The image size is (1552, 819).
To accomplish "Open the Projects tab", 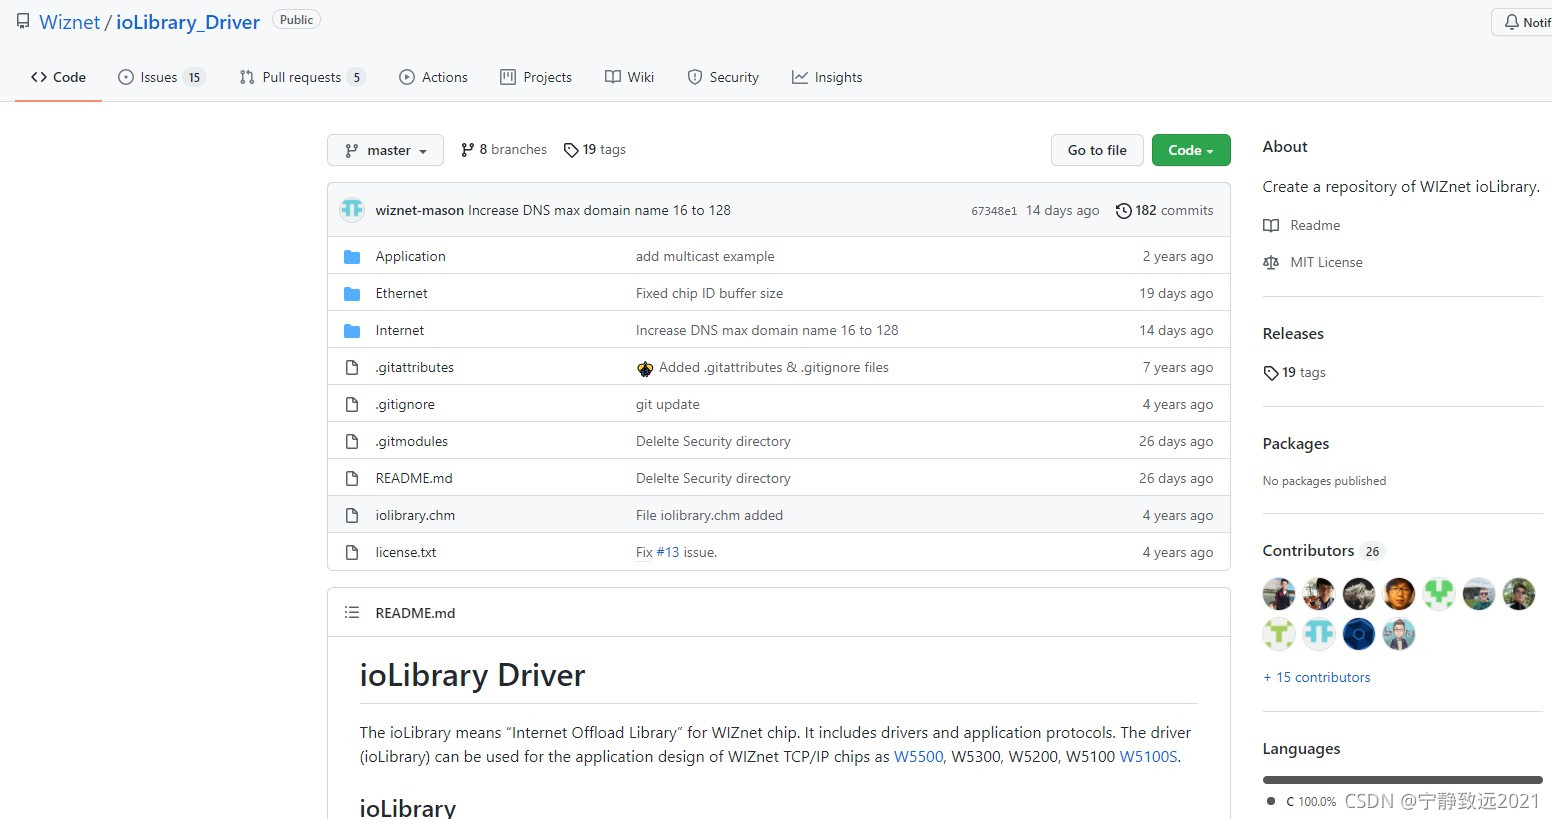I will (536, 77).
